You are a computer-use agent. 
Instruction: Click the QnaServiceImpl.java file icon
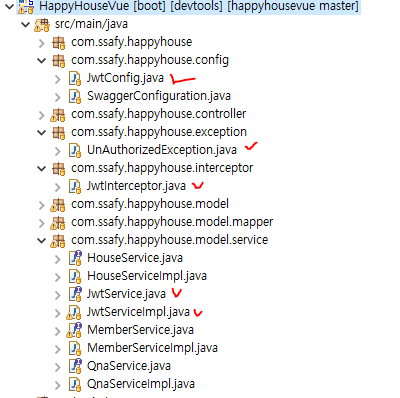[x=75, y=385]
